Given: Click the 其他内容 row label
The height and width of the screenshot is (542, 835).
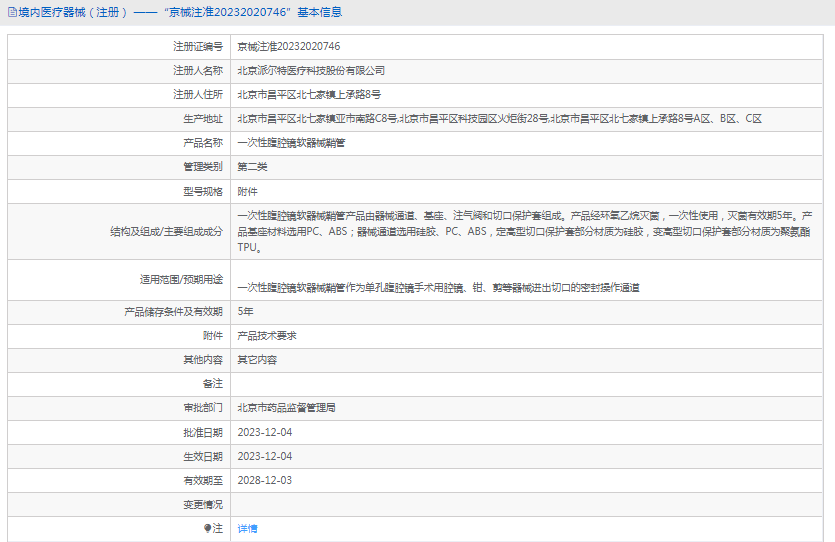Looking at the screenshot, I should pyautogui.click(x=203, y=360).
